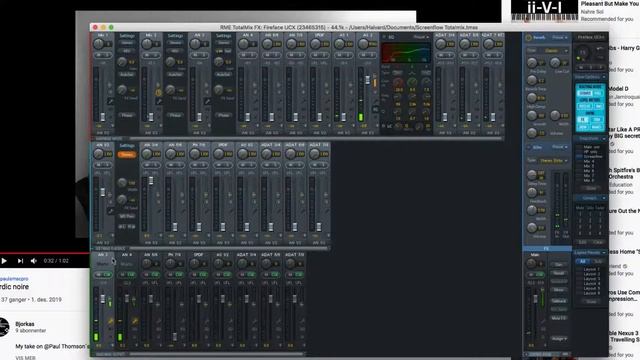Open the Reverb Preset dropdown
The image size is (640, 360).
(x=560, y=38)
